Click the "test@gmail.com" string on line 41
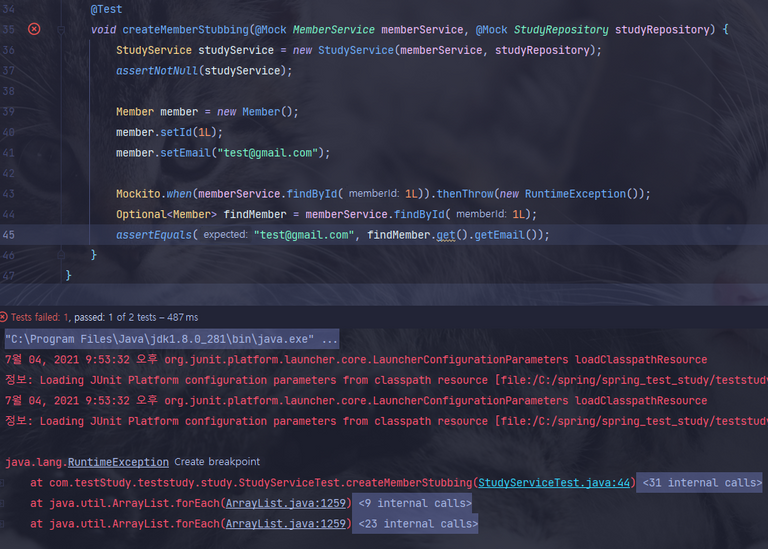The height and width of the screenshot is (549, 768). tap(267, 153)
